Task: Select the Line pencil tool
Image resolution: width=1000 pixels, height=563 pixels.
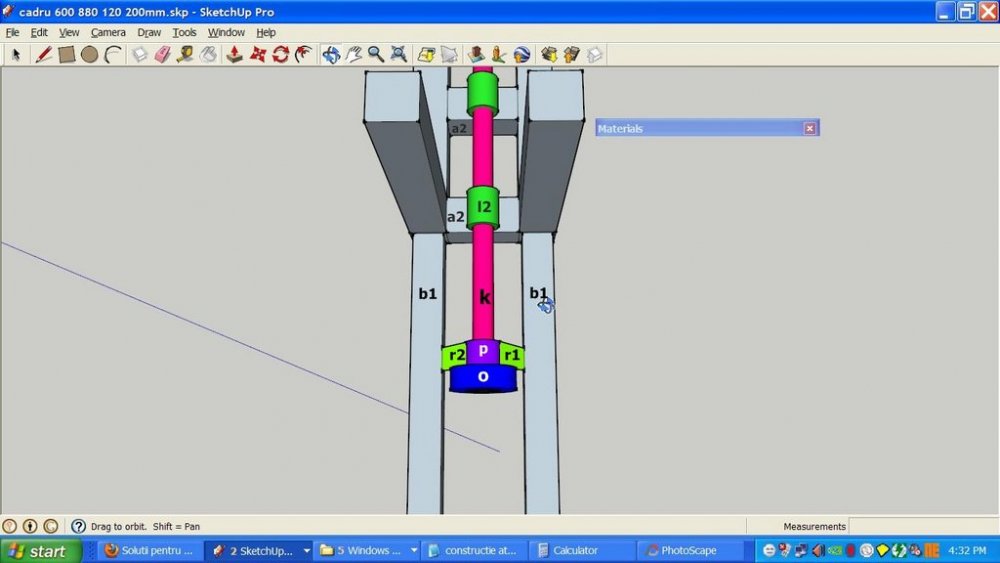Action: pyautogui.click(x=43, y=55)
